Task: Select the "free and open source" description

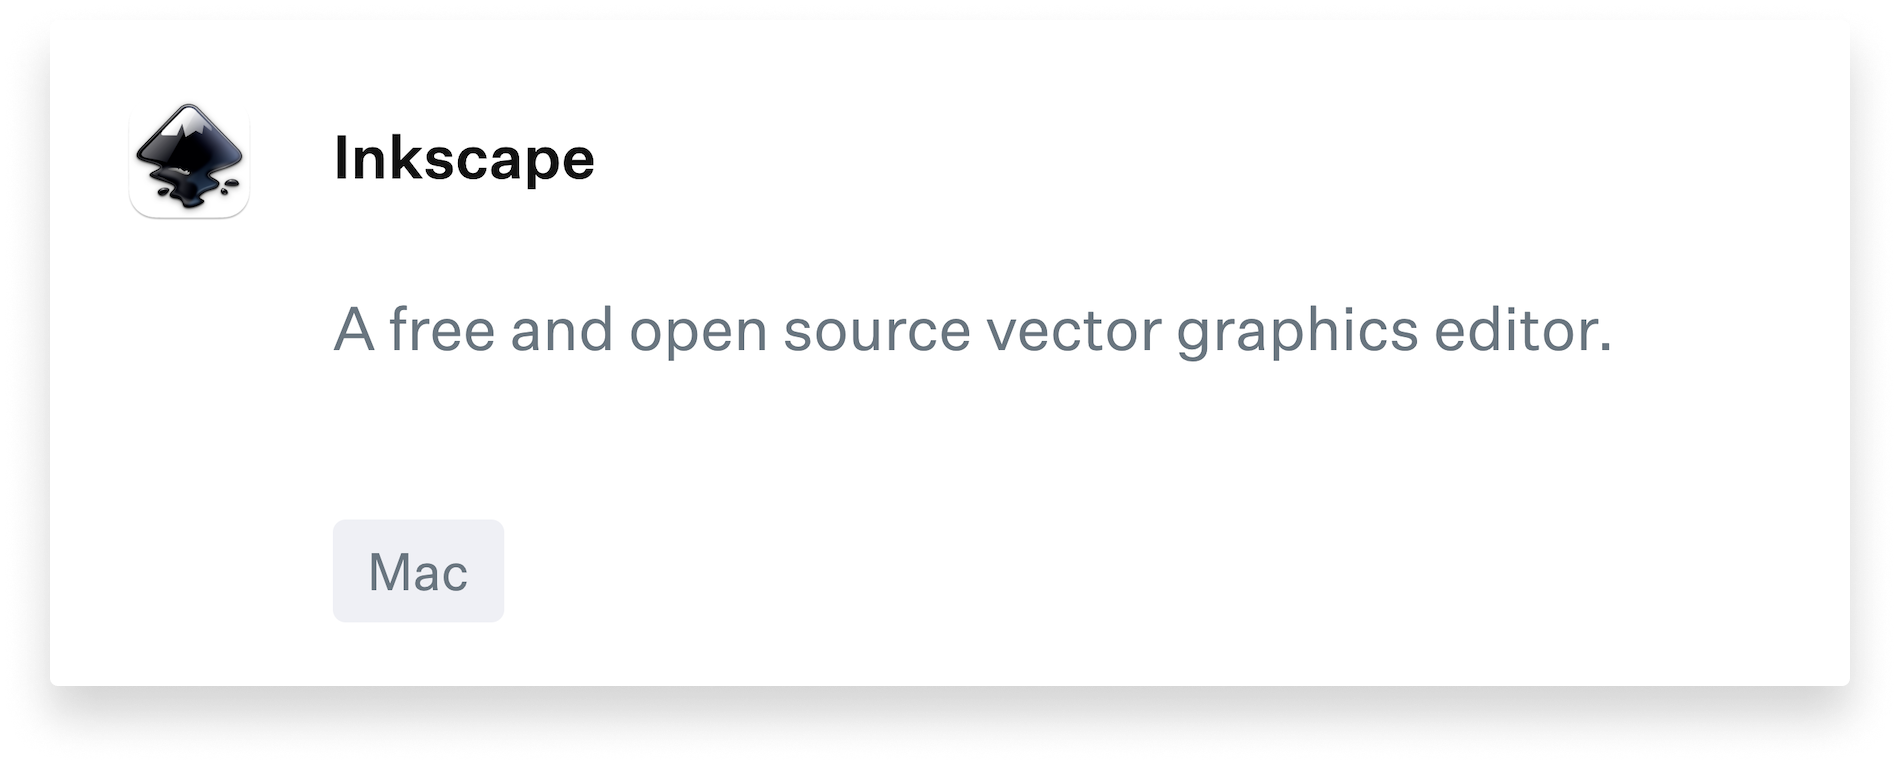Action: (972, 330)
